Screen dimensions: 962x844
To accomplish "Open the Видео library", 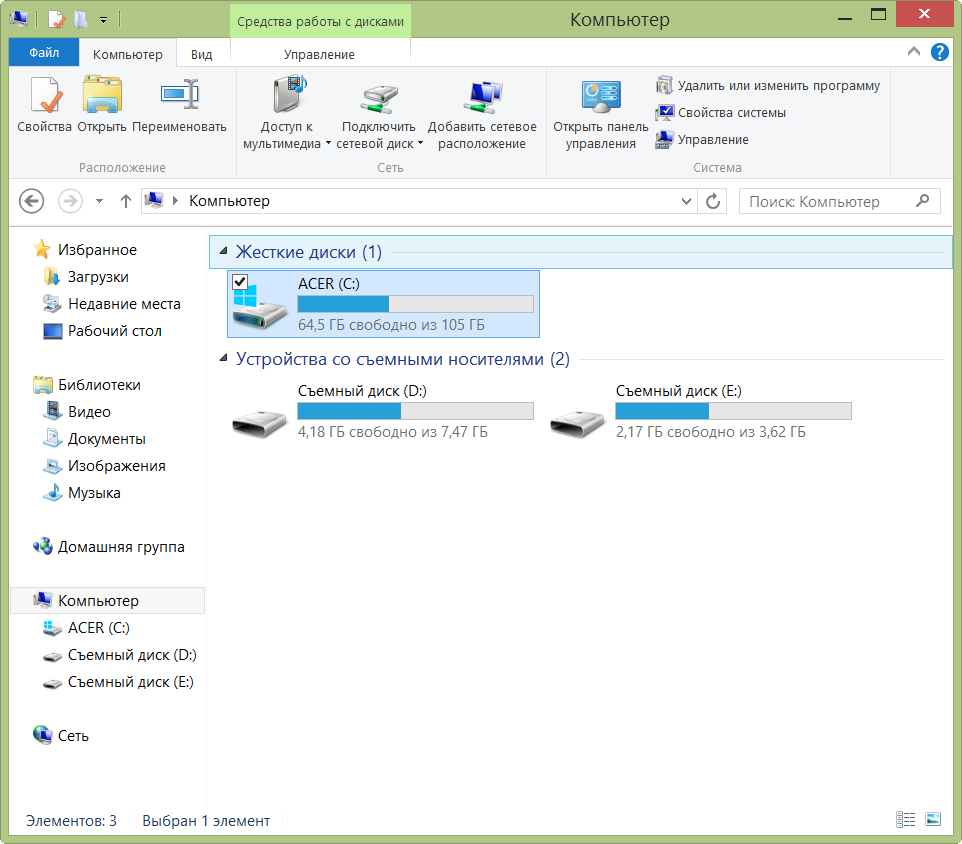I will pyautogui.click(x=77, y=412).
